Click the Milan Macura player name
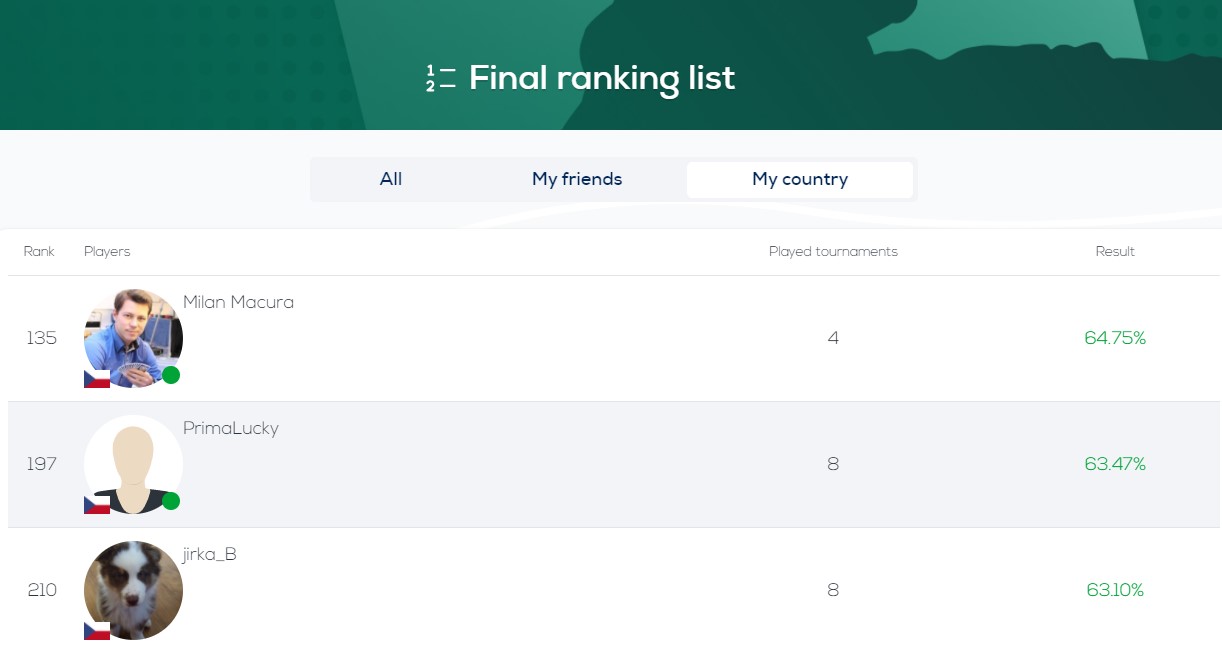Viewport: 1222px width, 653px height. (238, 302)
